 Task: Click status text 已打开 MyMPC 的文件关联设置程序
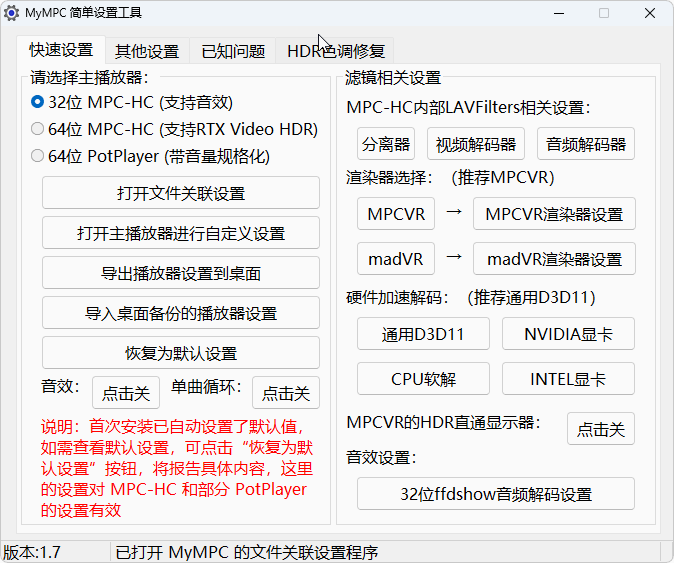click(247, 552)
